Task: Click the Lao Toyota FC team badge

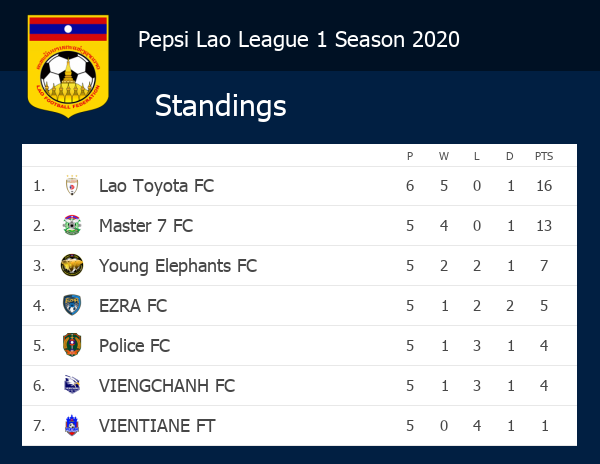Action: (72, 186)
